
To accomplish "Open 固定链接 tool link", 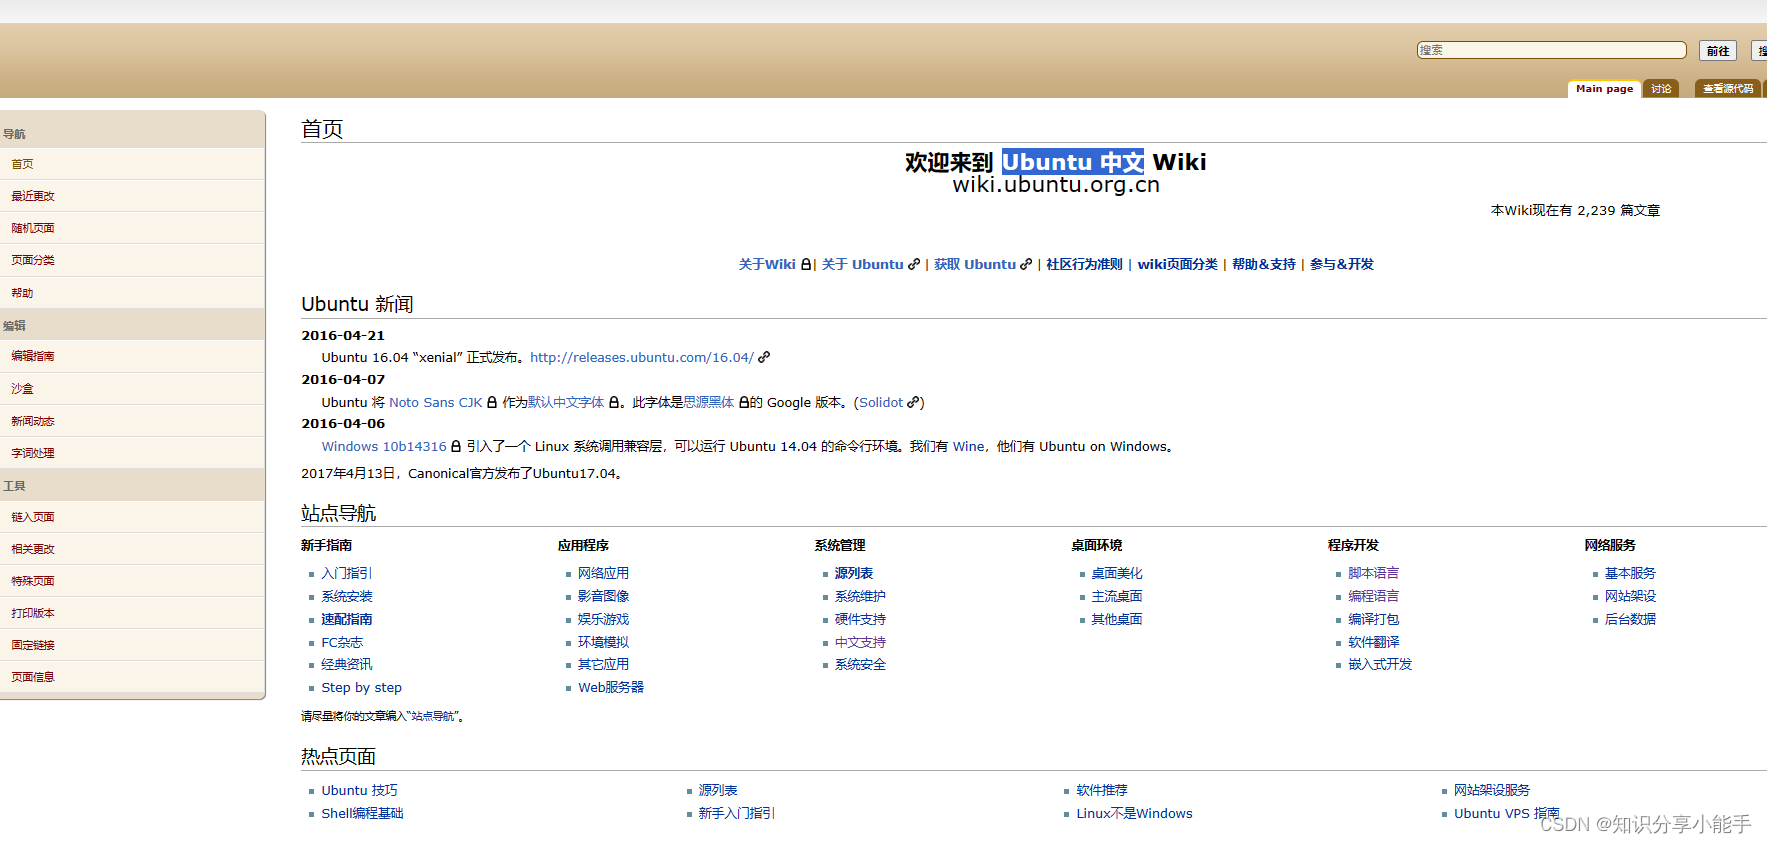I will coord(33,645).
